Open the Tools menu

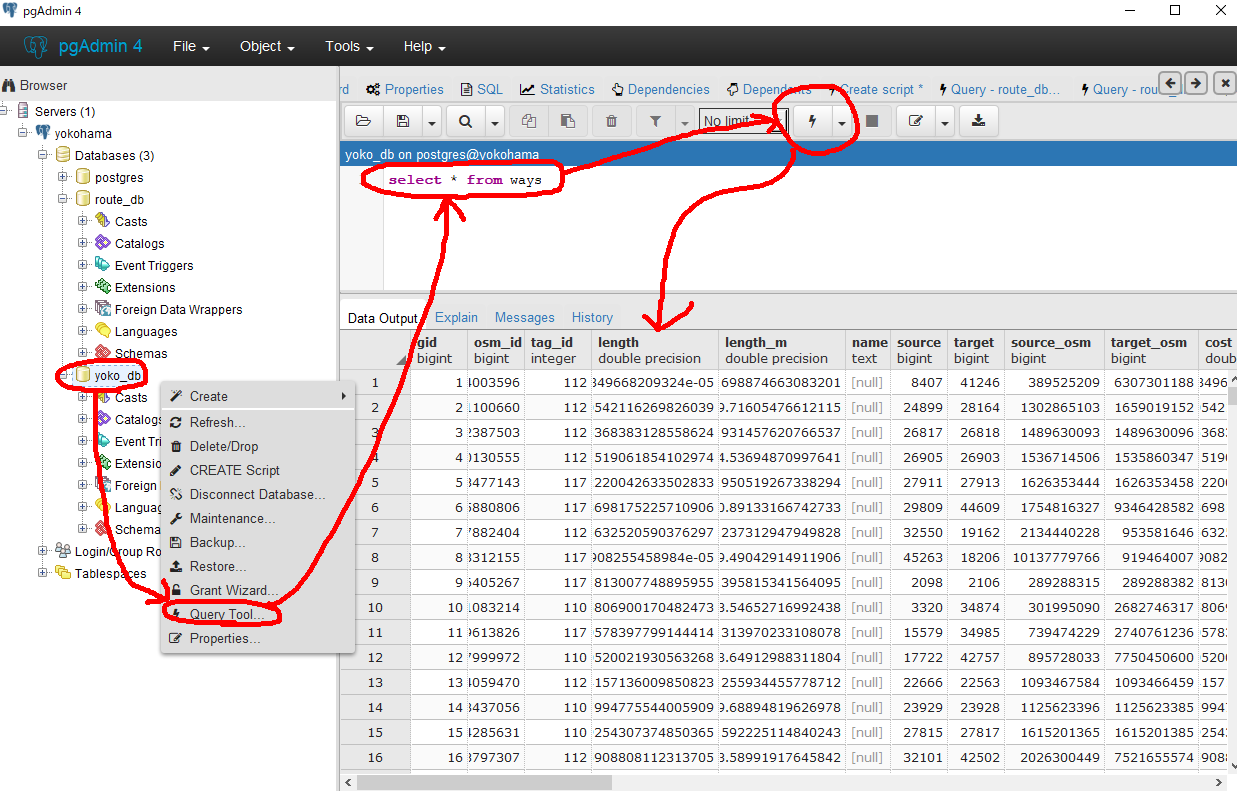(x=349, y=46)
